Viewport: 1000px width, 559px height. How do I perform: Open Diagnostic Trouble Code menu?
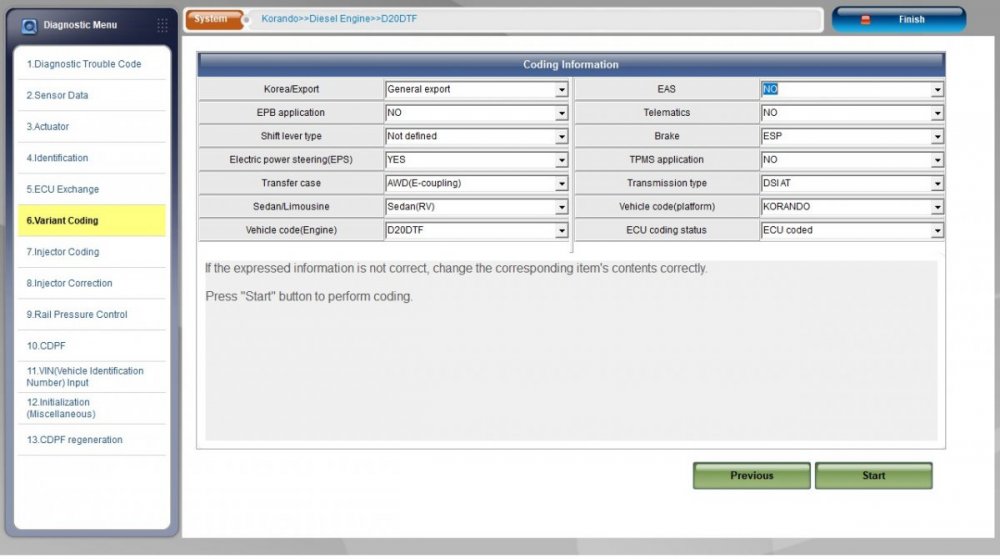[92, 64]
